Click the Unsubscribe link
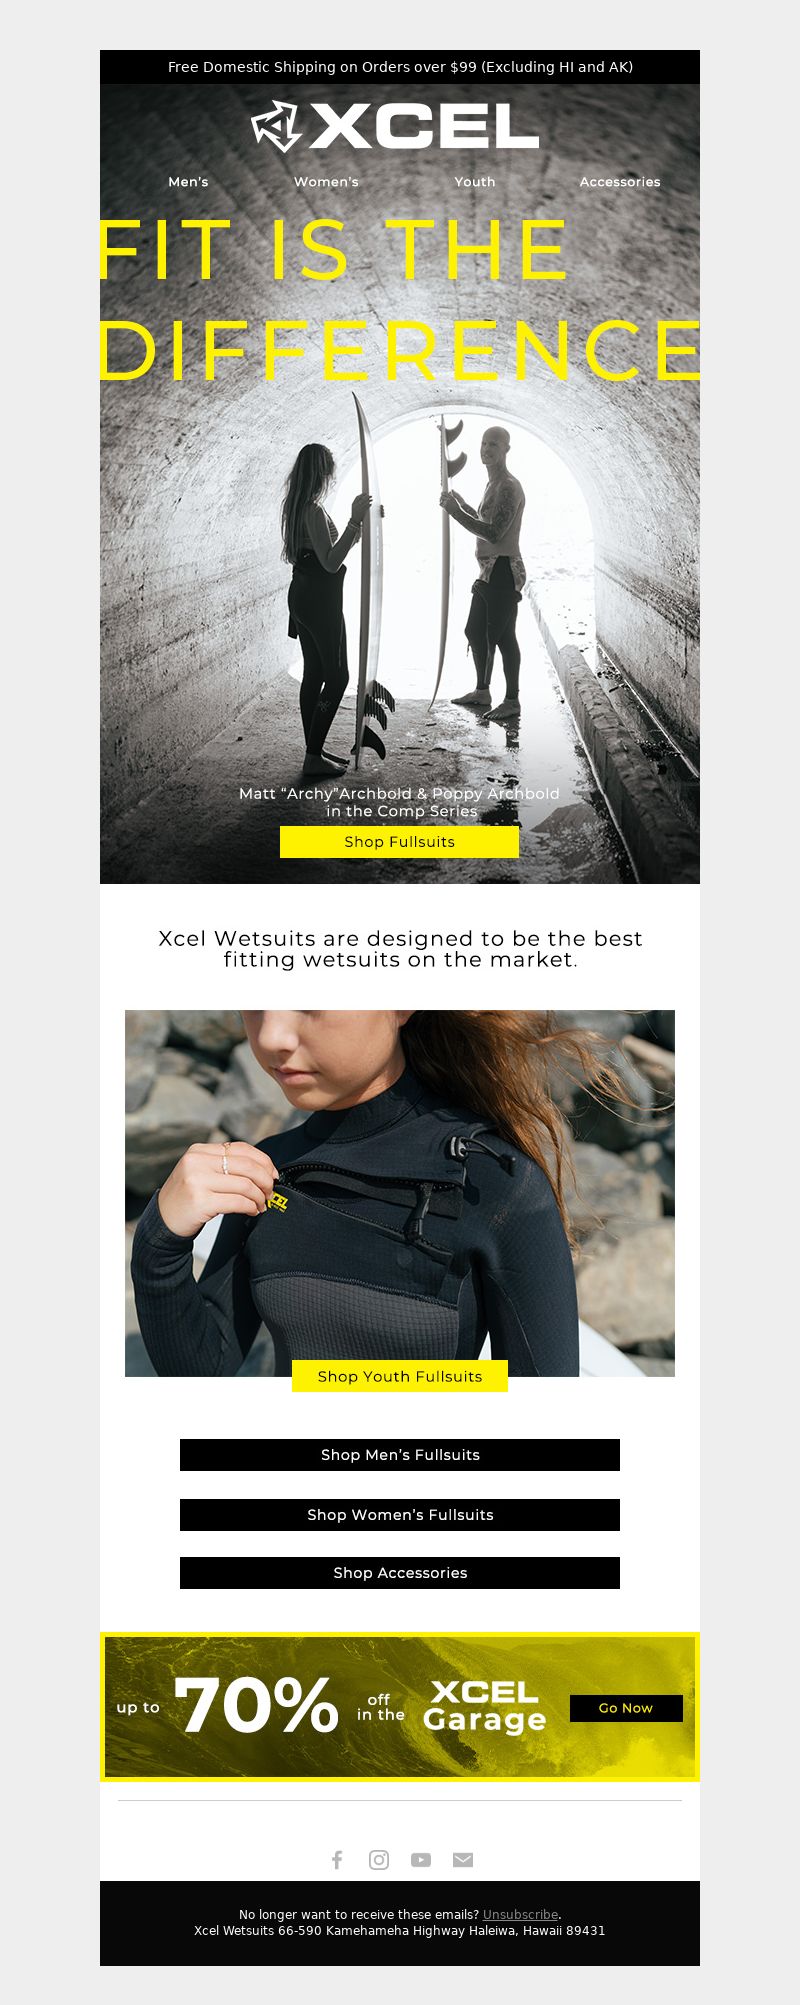This screenshot has height=2005, width=800. (520, 1915)
